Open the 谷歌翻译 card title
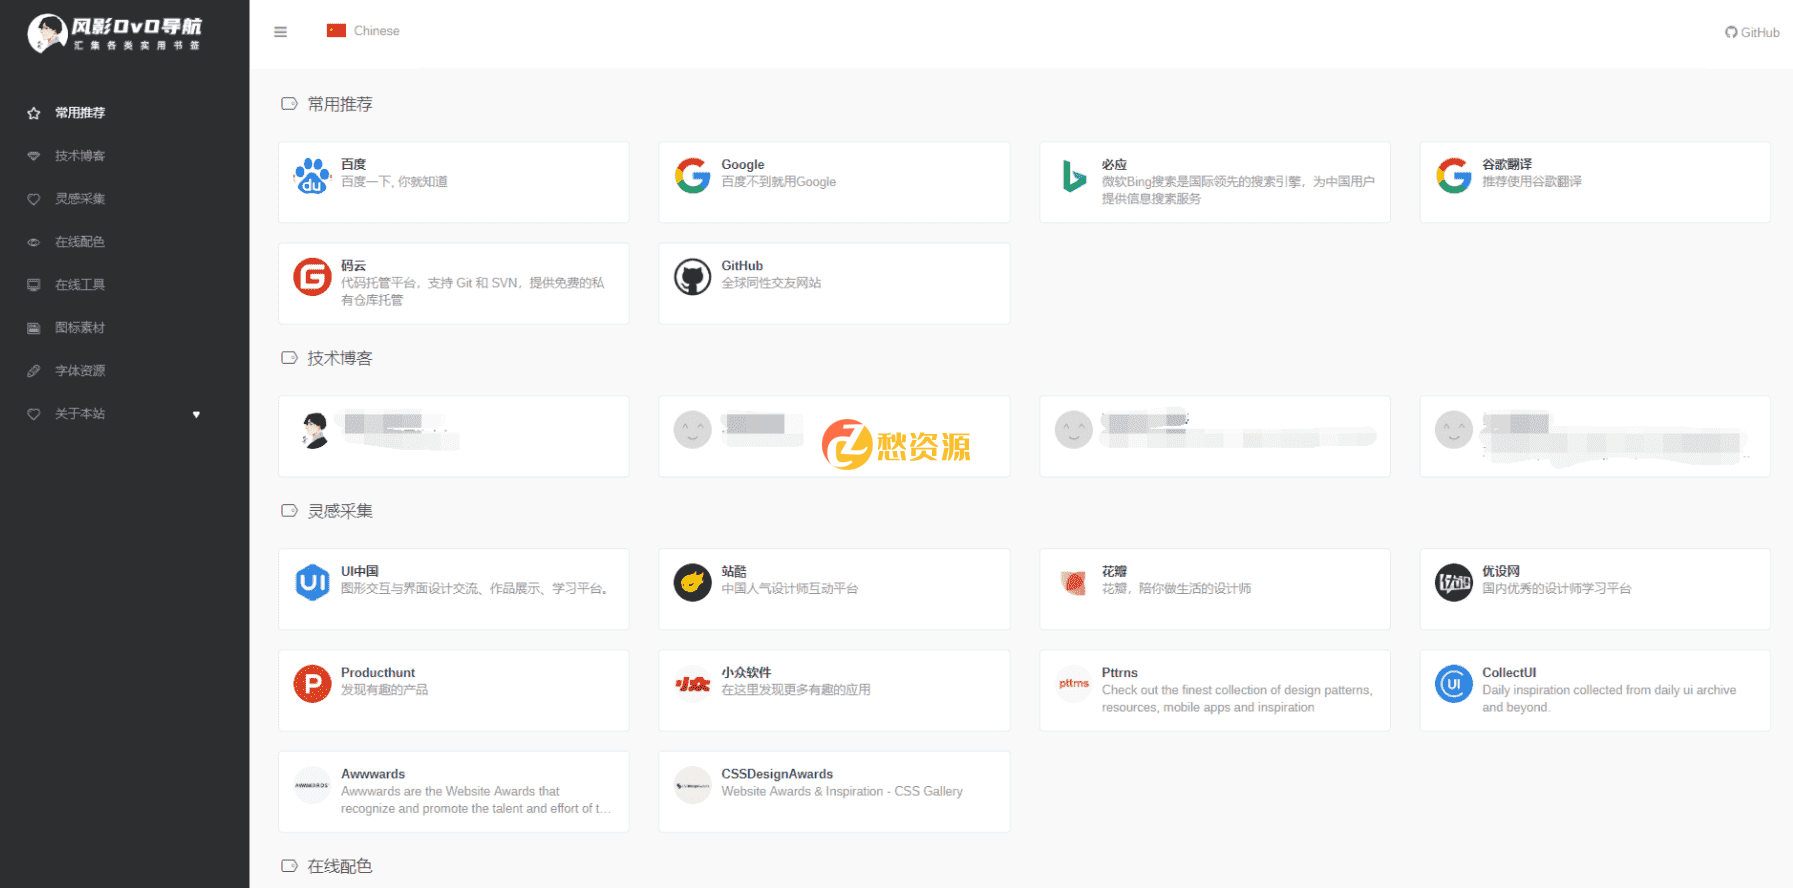The height and width of the screenshot is (888, 1793). point(1507,165)
